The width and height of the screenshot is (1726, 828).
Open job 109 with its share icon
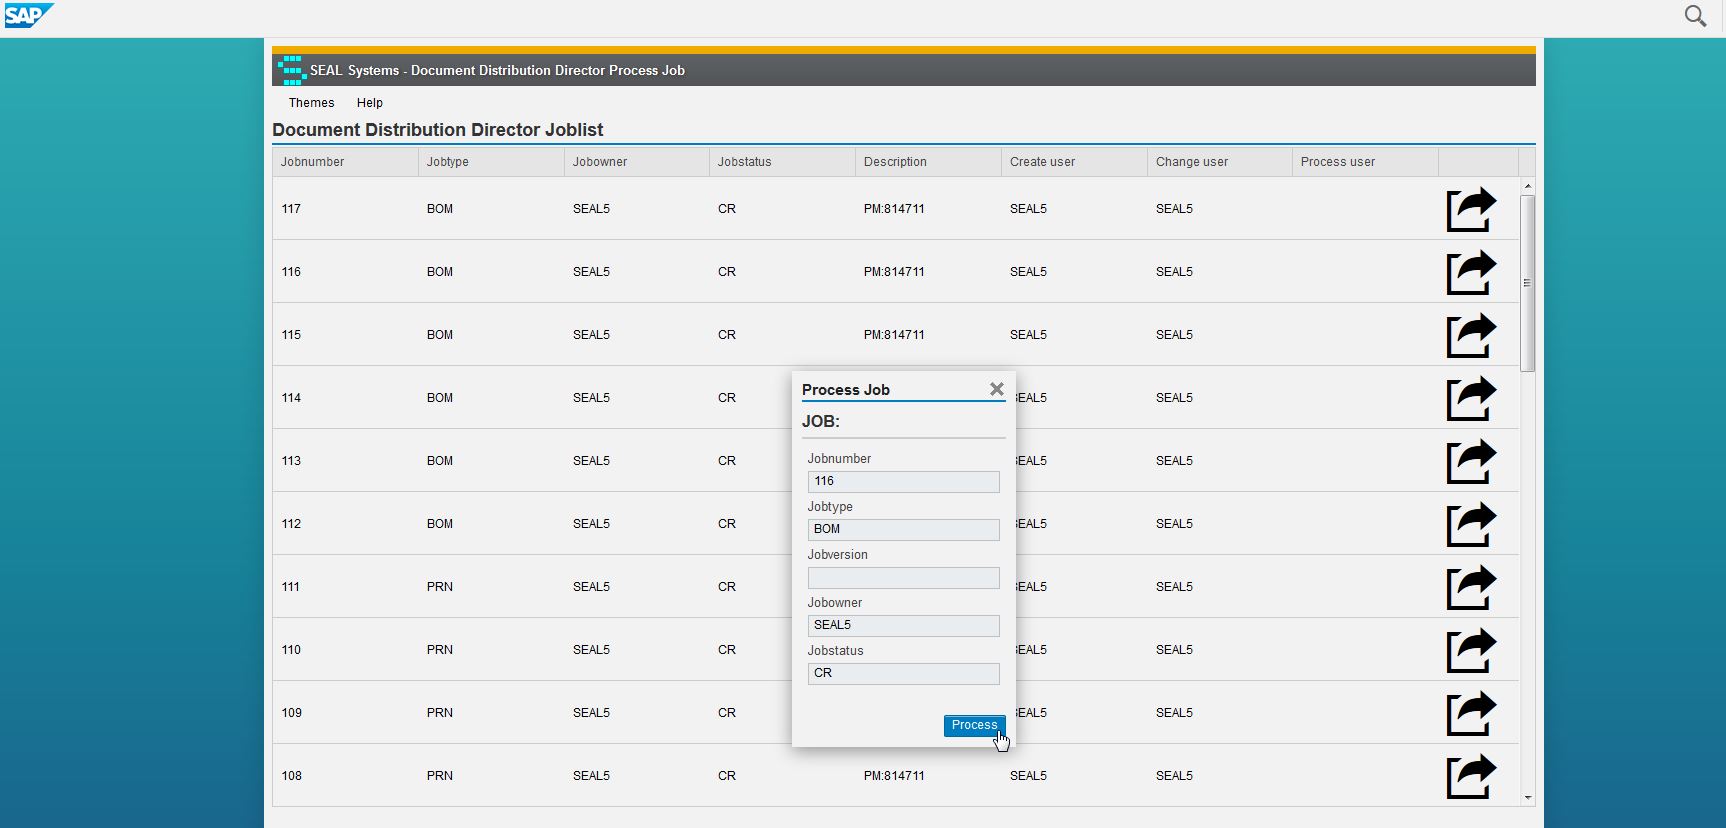tap(1471, 714)
